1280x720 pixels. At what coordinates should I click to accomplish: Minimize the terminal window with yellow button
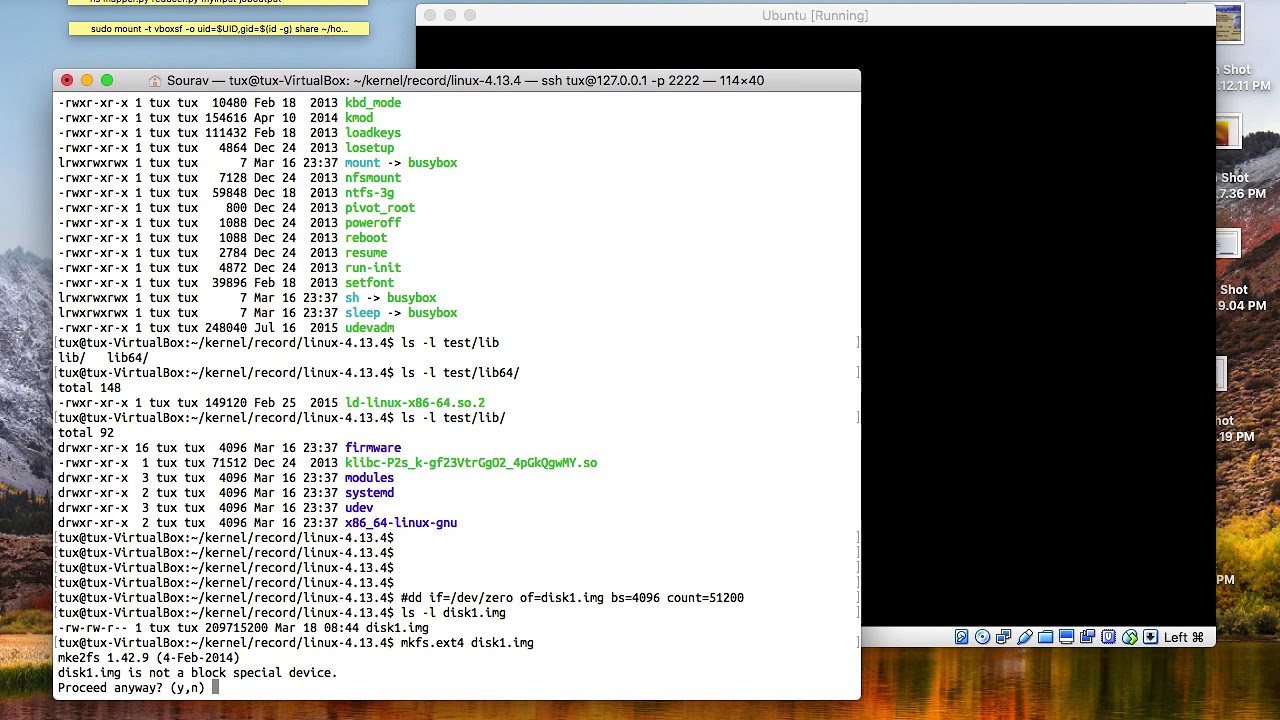pos(87,80)
